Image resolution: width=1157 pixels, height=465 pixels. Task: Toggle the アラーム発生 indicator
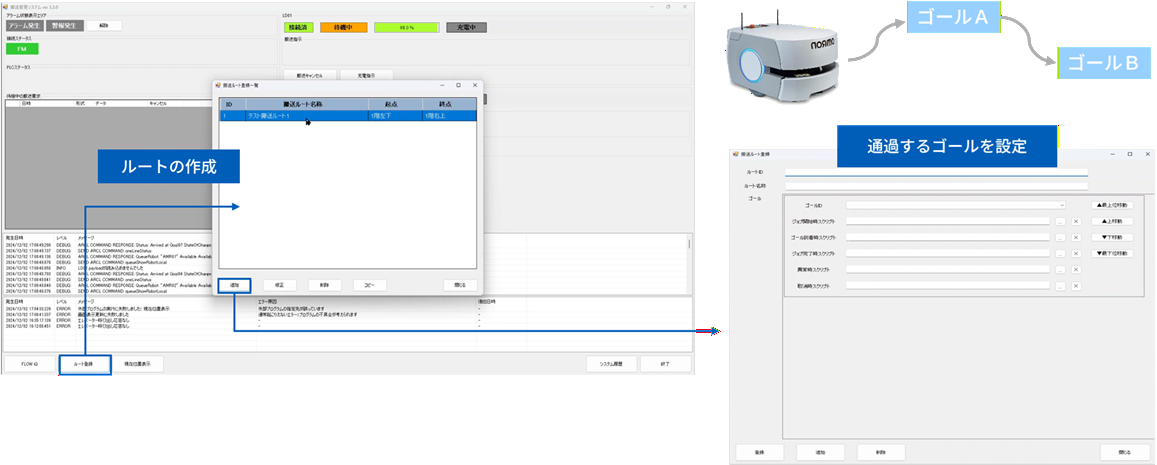[x=24, y=26]
